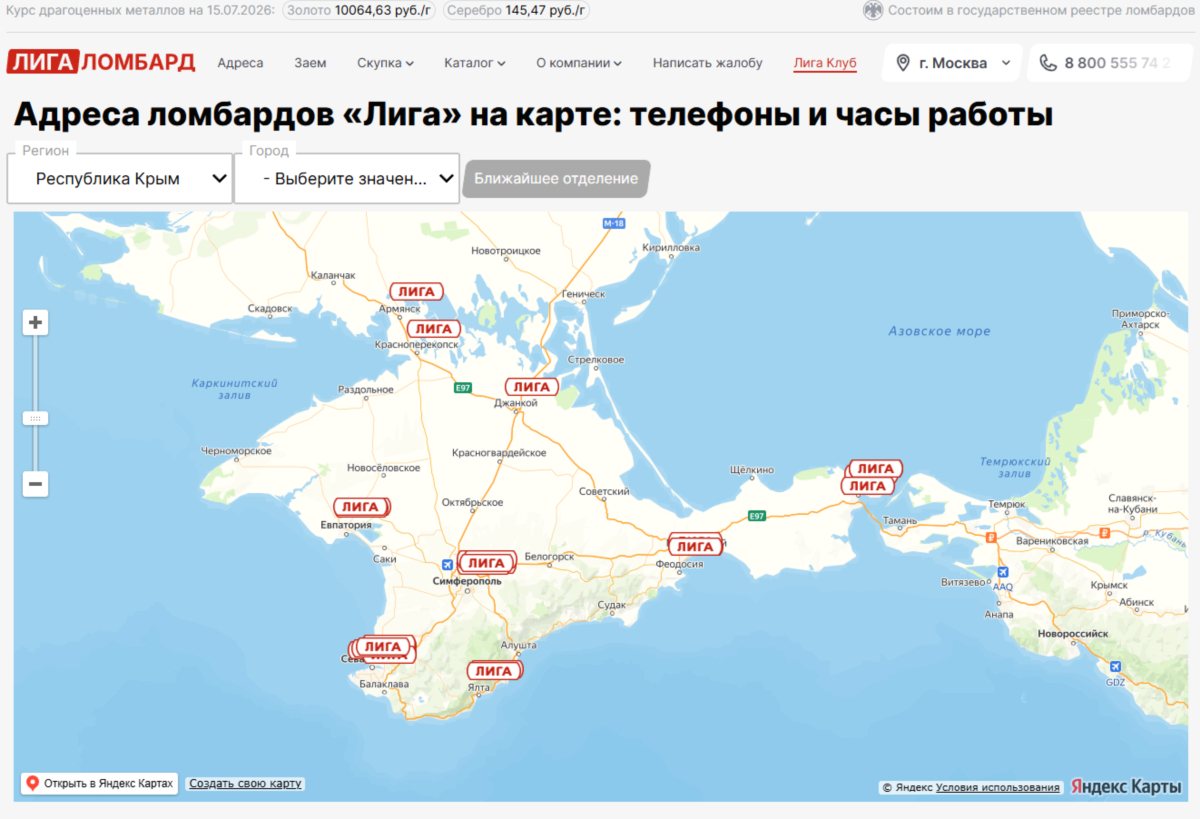The height and width of the screenshot is (819, 1200).
Task: Expand the Скупка menu
Action: pos(385,63)
